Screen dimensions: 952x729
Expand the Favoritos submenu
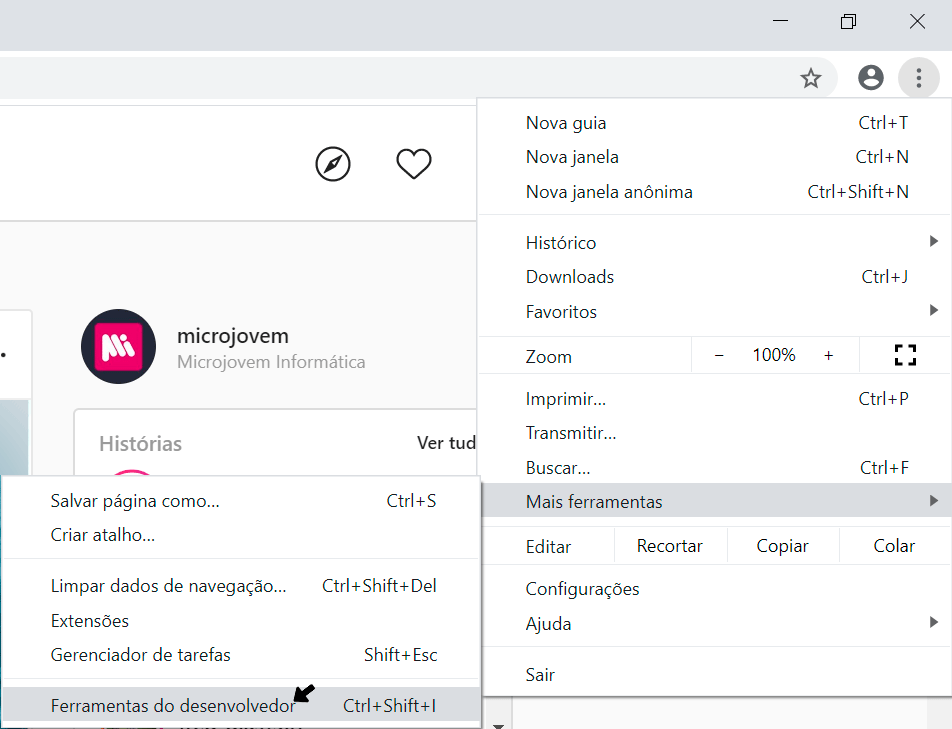pos(715,312)
